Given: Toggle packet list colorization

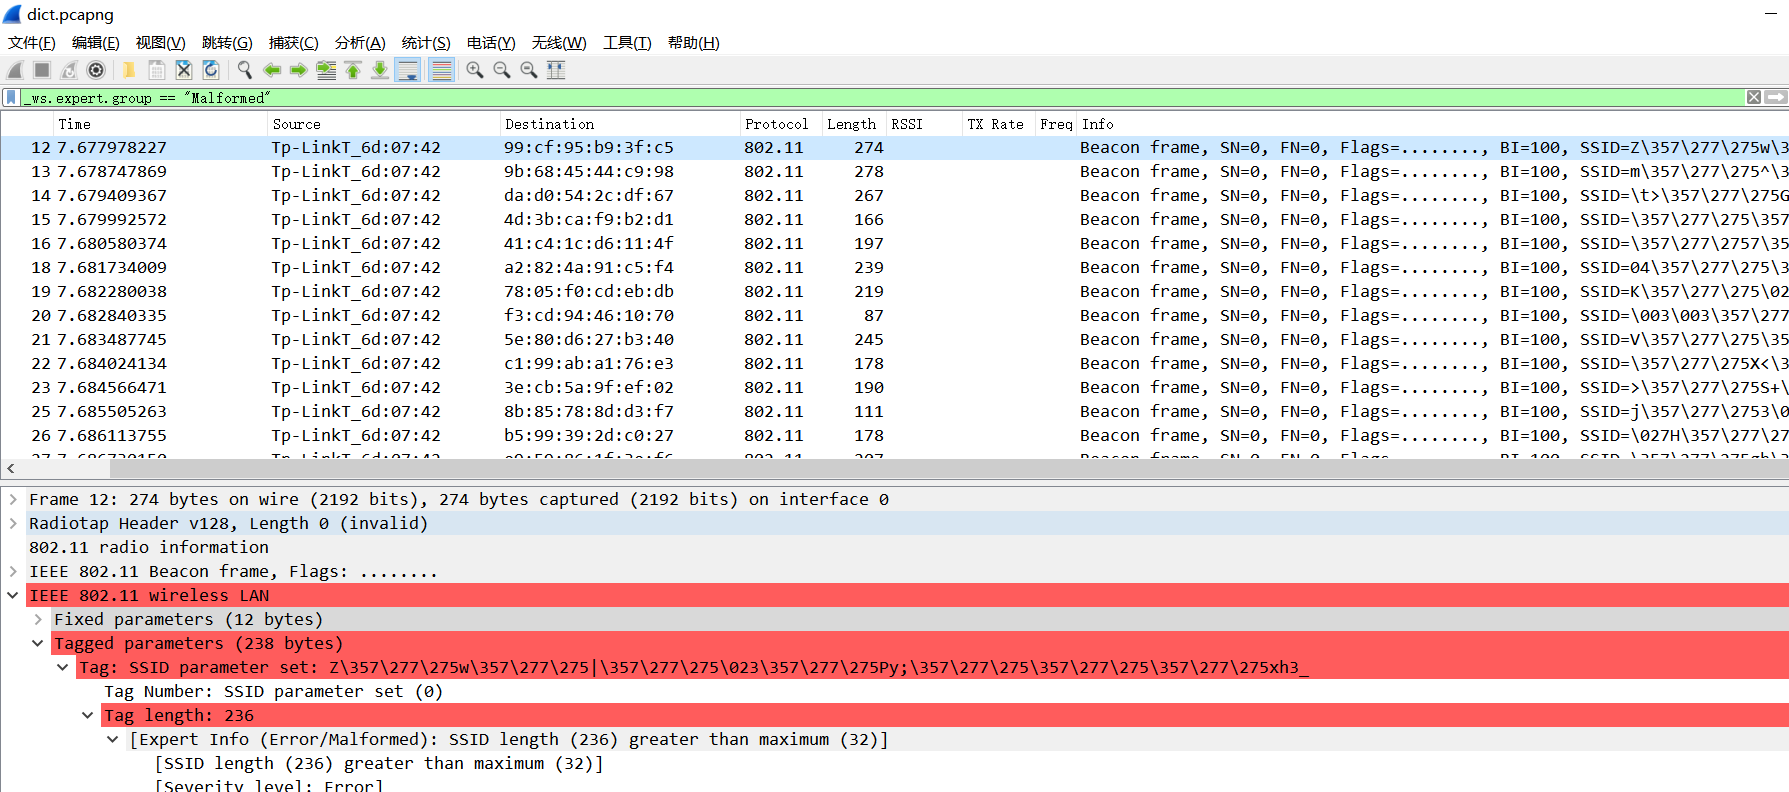Looking at the screenshot, I should 441,70.
